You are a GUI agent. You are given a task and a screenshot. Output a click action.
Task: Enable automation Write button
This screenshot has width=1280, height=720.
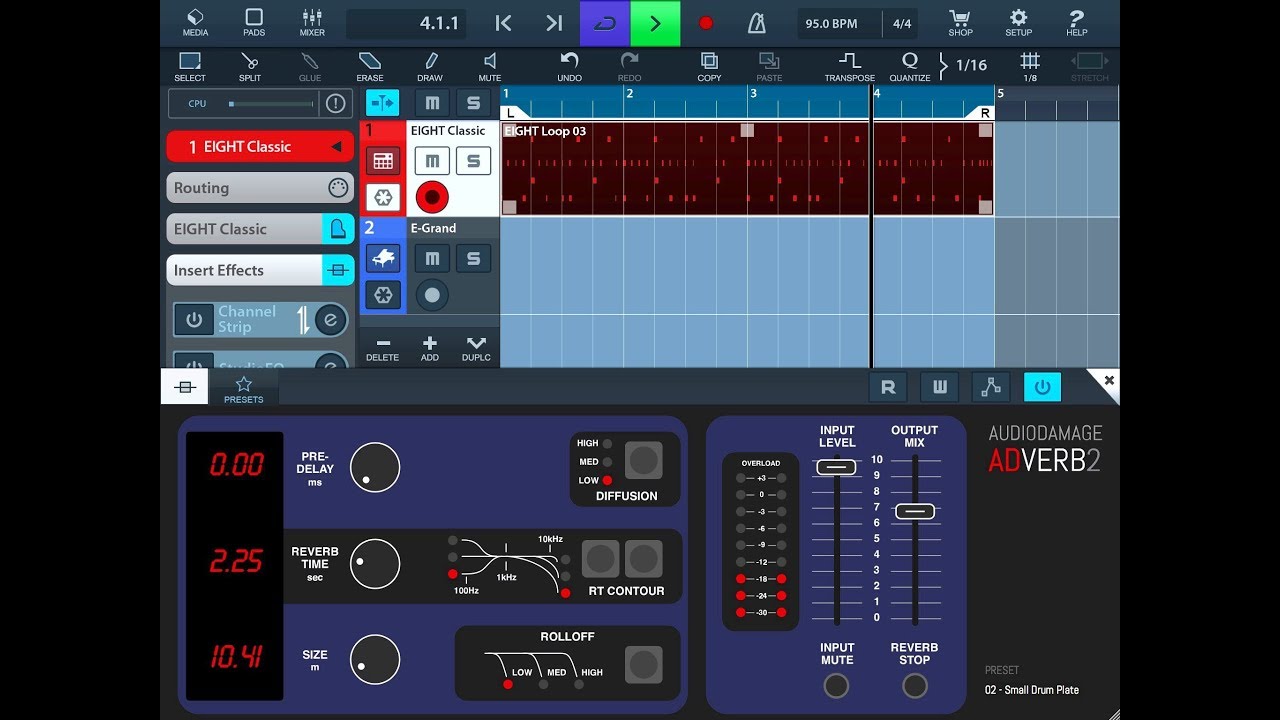939,387
